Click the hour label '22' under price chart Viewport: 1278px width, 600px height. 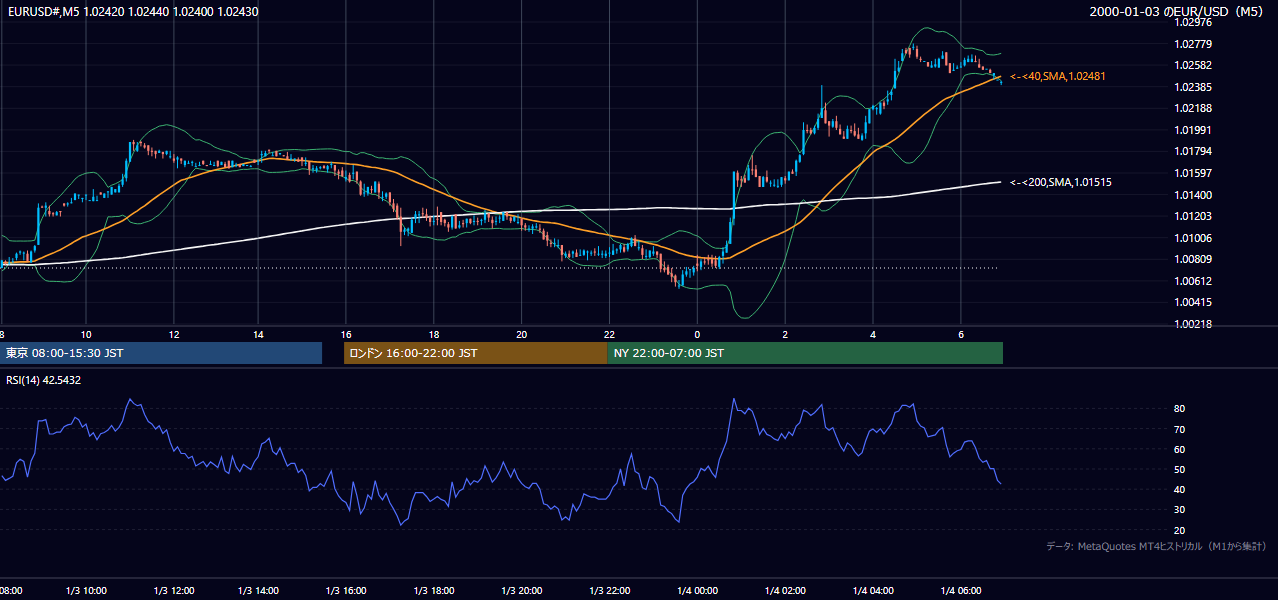(x=609, y=334)
